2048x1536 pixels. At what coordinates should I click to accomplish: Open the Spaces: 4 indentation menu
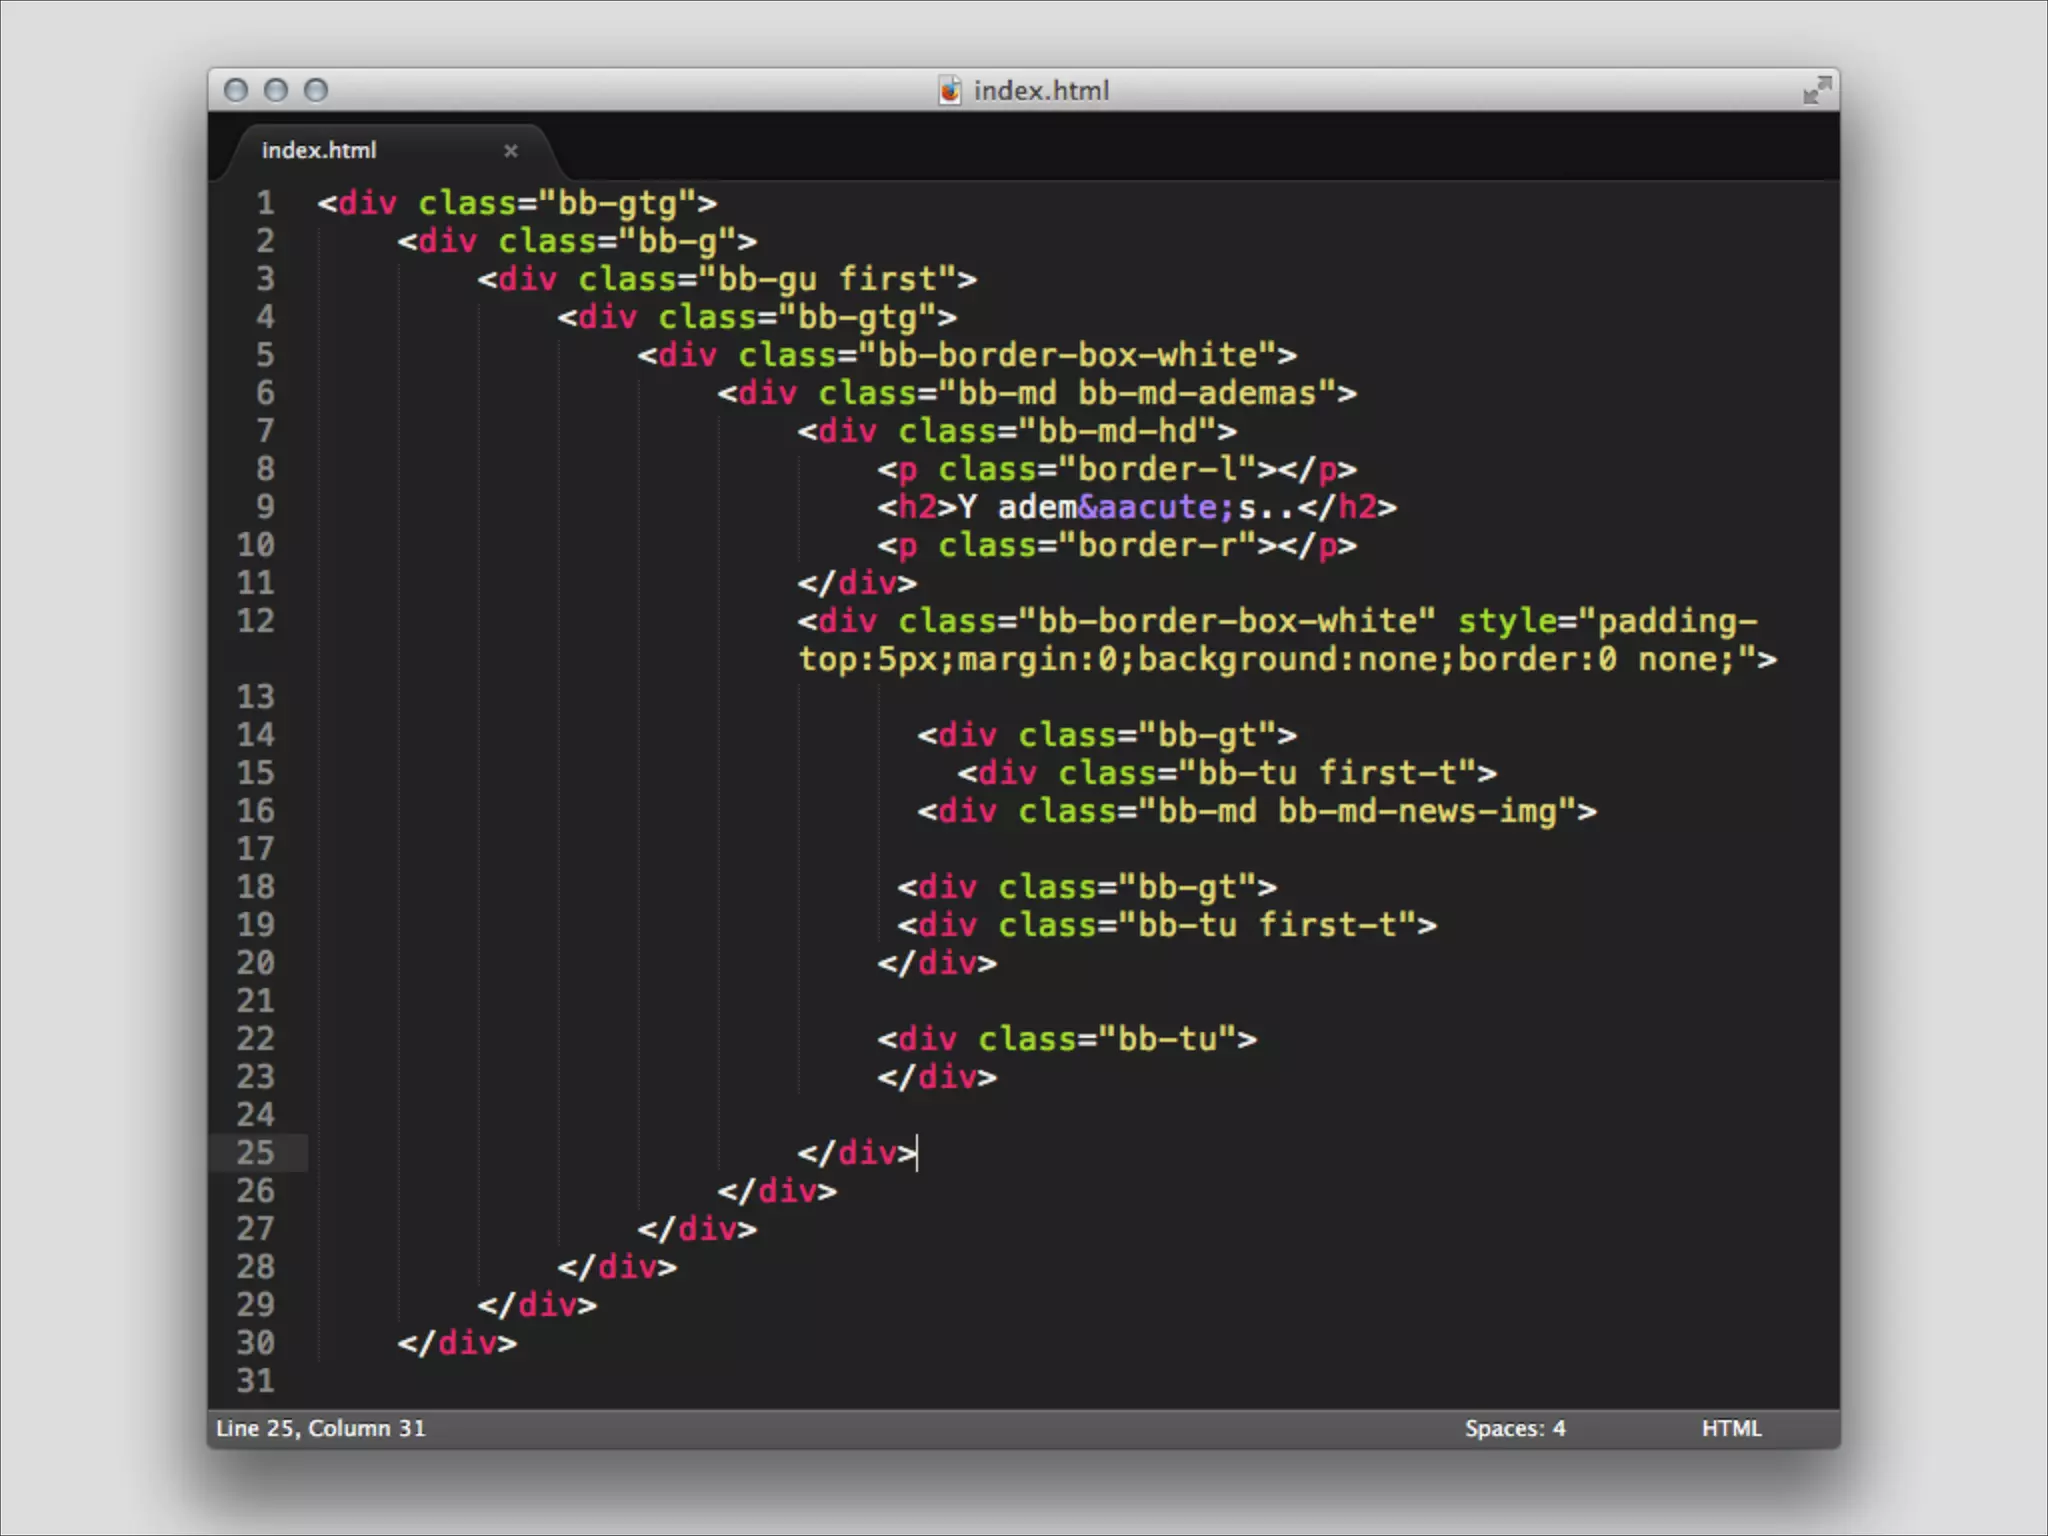tap(1514, 1428)
